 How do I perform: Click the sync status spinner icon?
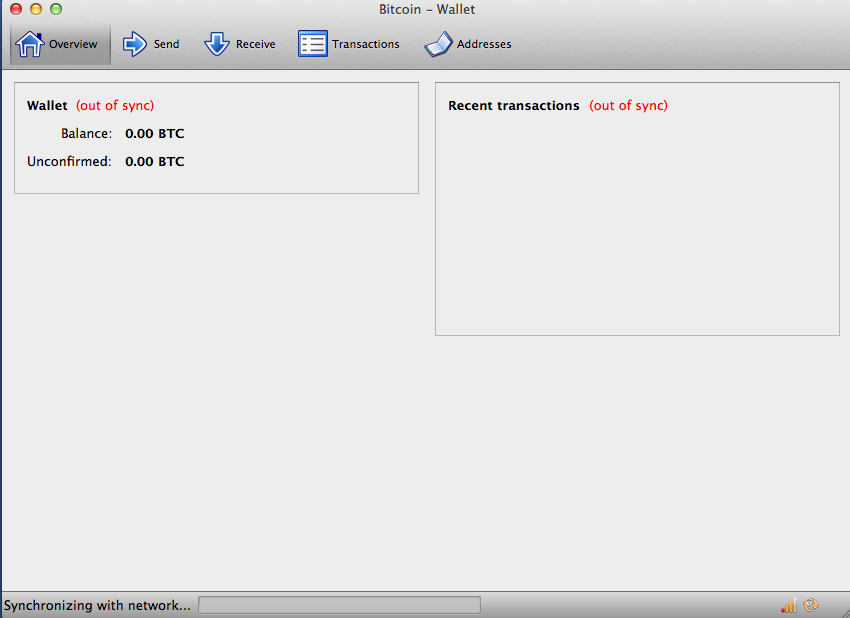click(811, 605)
